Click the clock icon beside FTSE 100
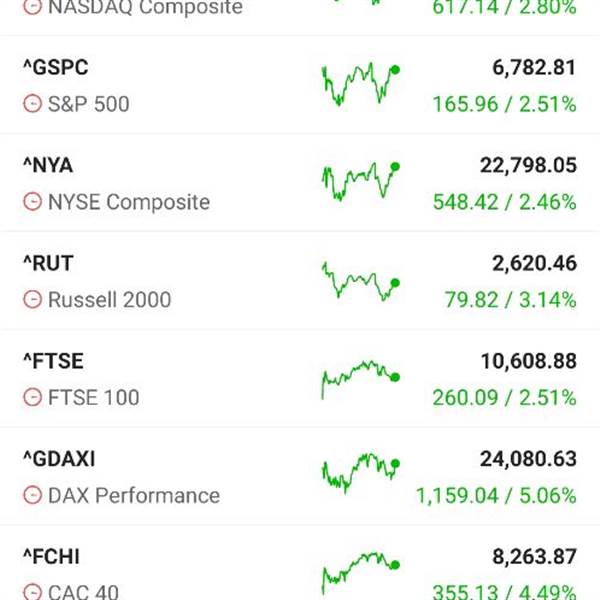The image size is (600, 600). pos(32,398)
